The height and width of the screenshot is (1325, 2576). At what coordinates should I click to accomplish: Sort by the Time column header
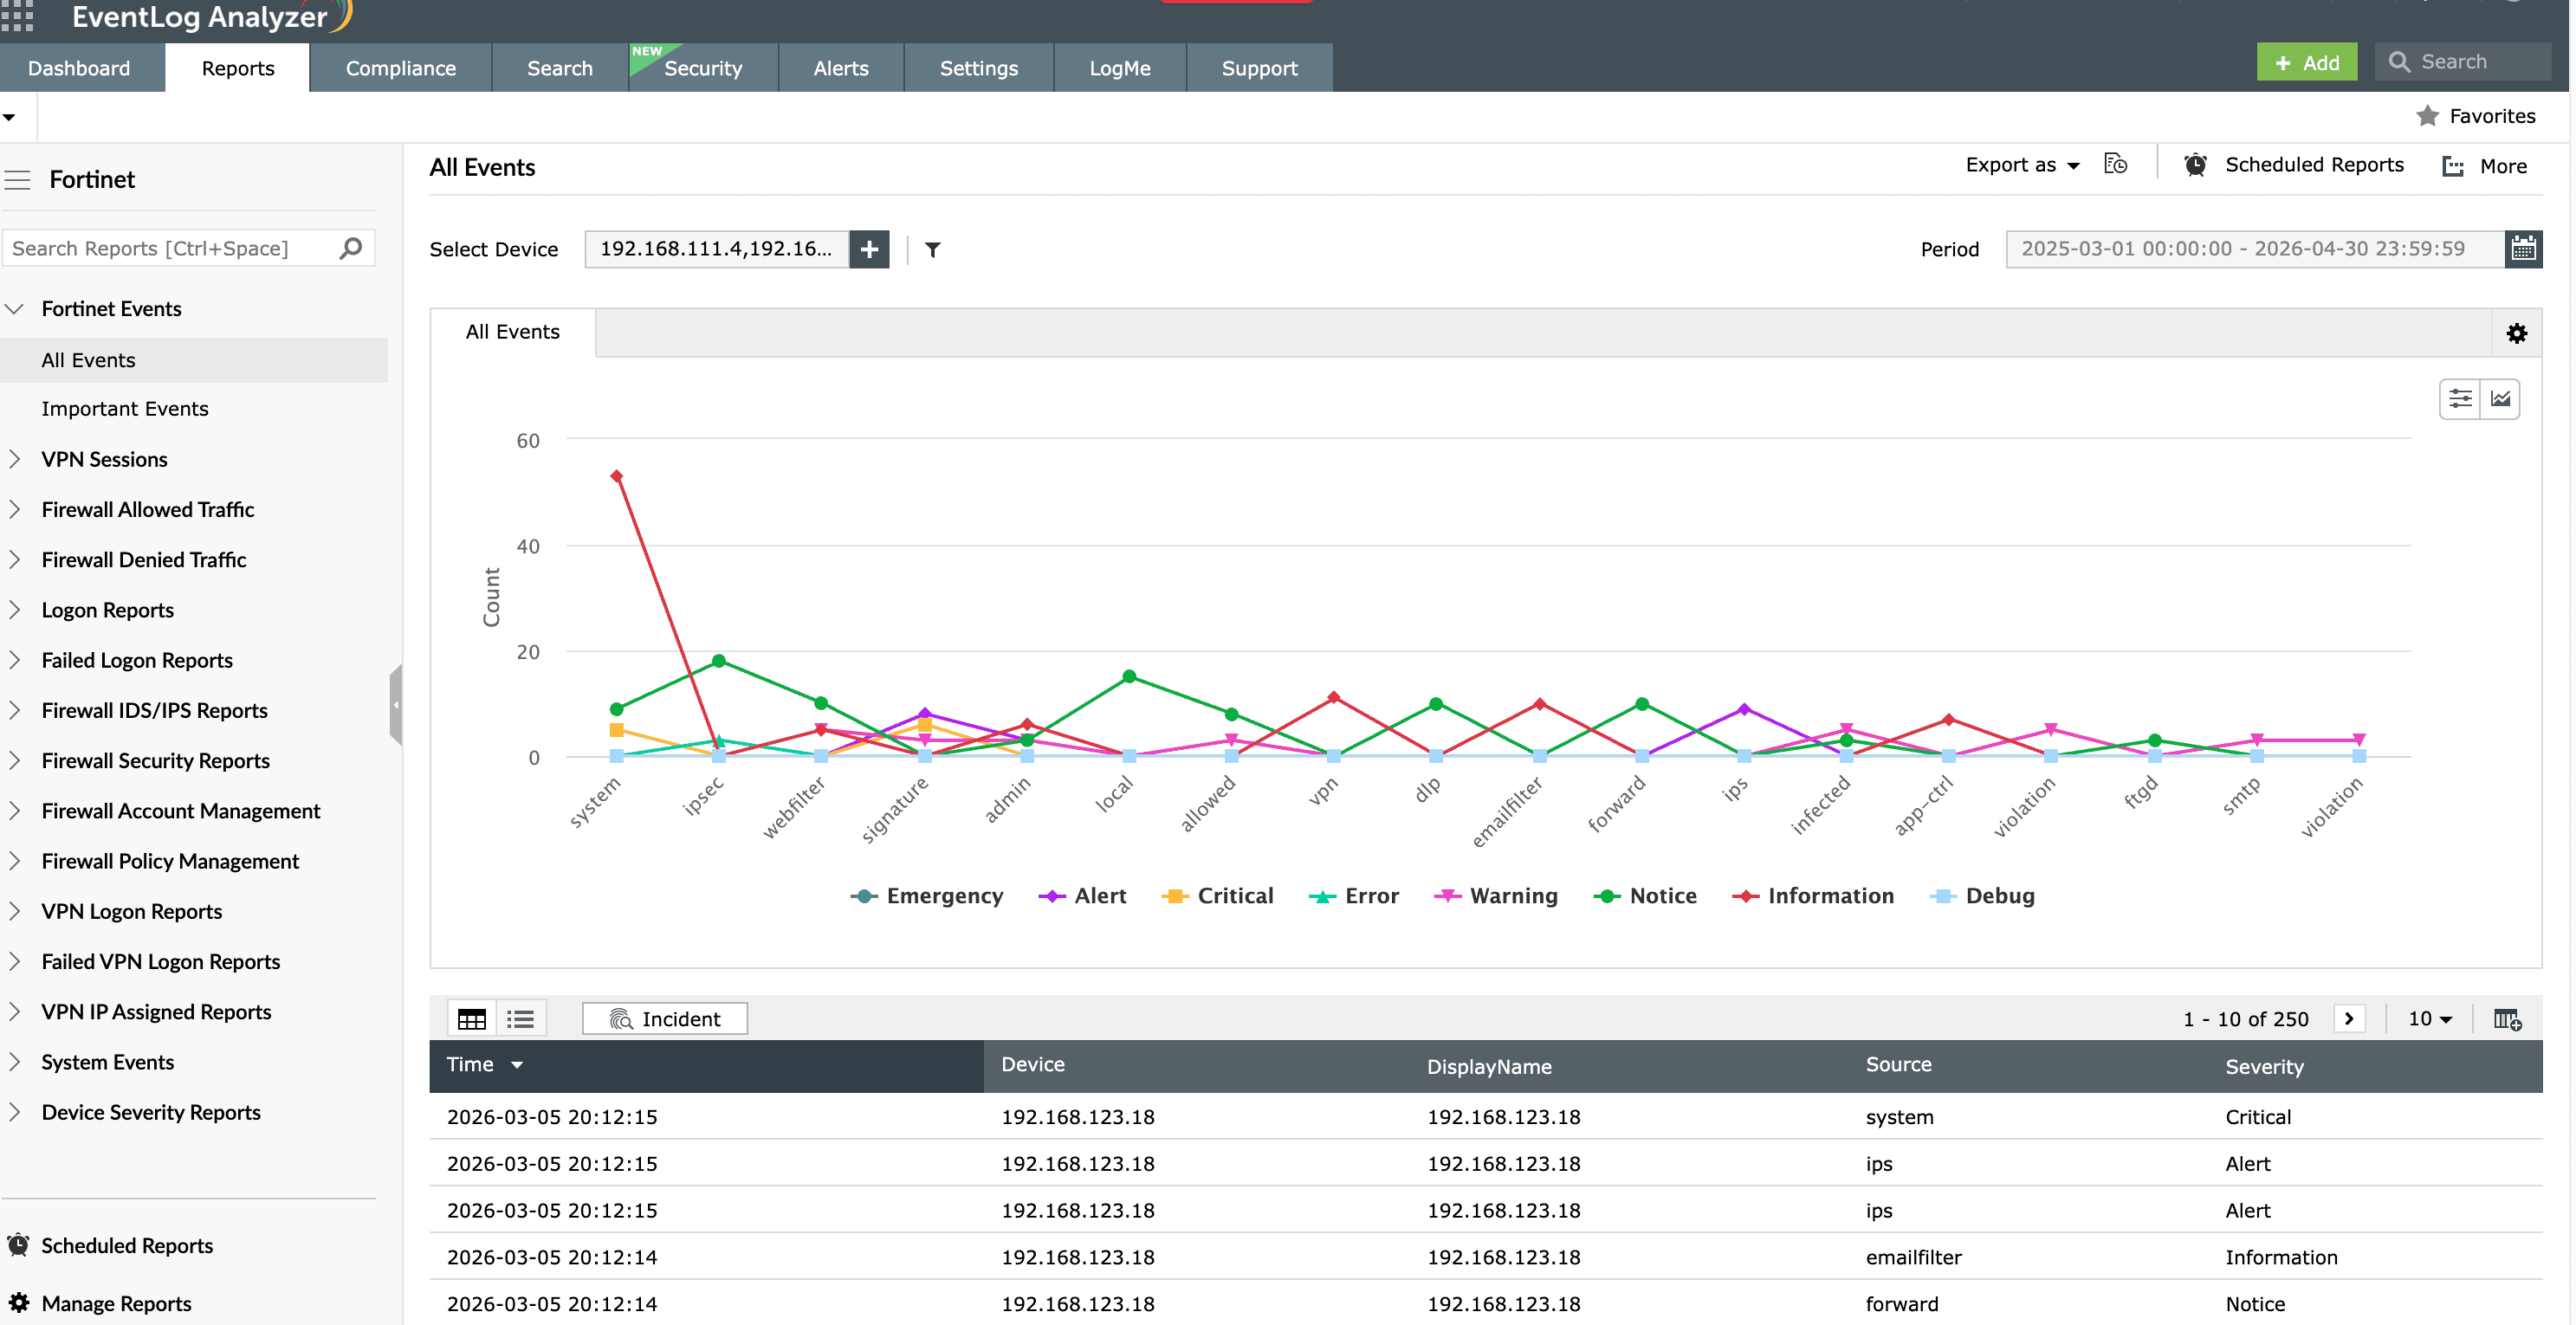coord(706,1065)
